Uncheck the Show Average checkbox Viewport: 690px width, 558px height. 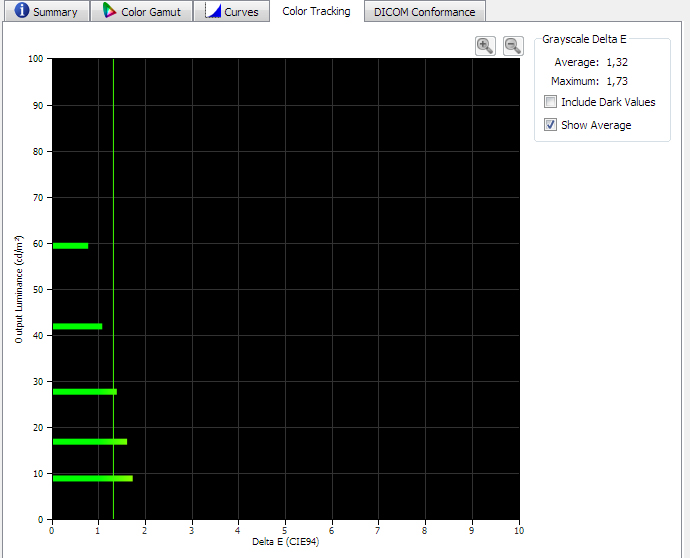tap(551, 125)
